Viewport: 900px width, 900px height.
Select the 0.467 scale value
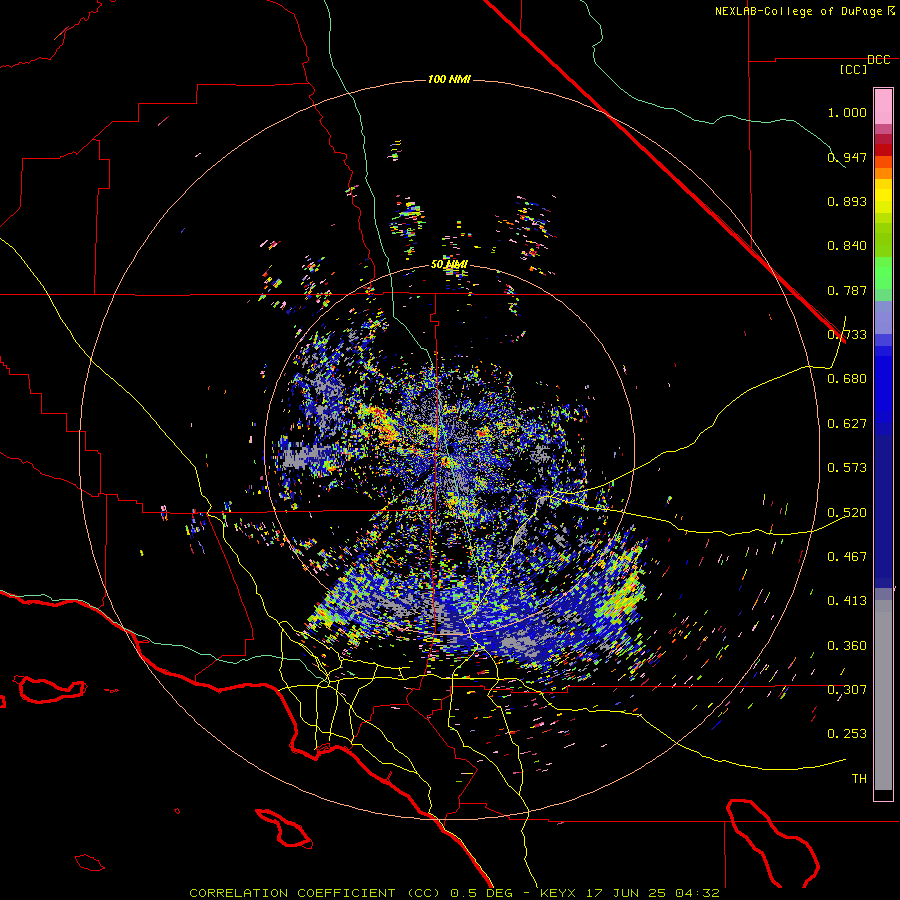coord(847,557)
